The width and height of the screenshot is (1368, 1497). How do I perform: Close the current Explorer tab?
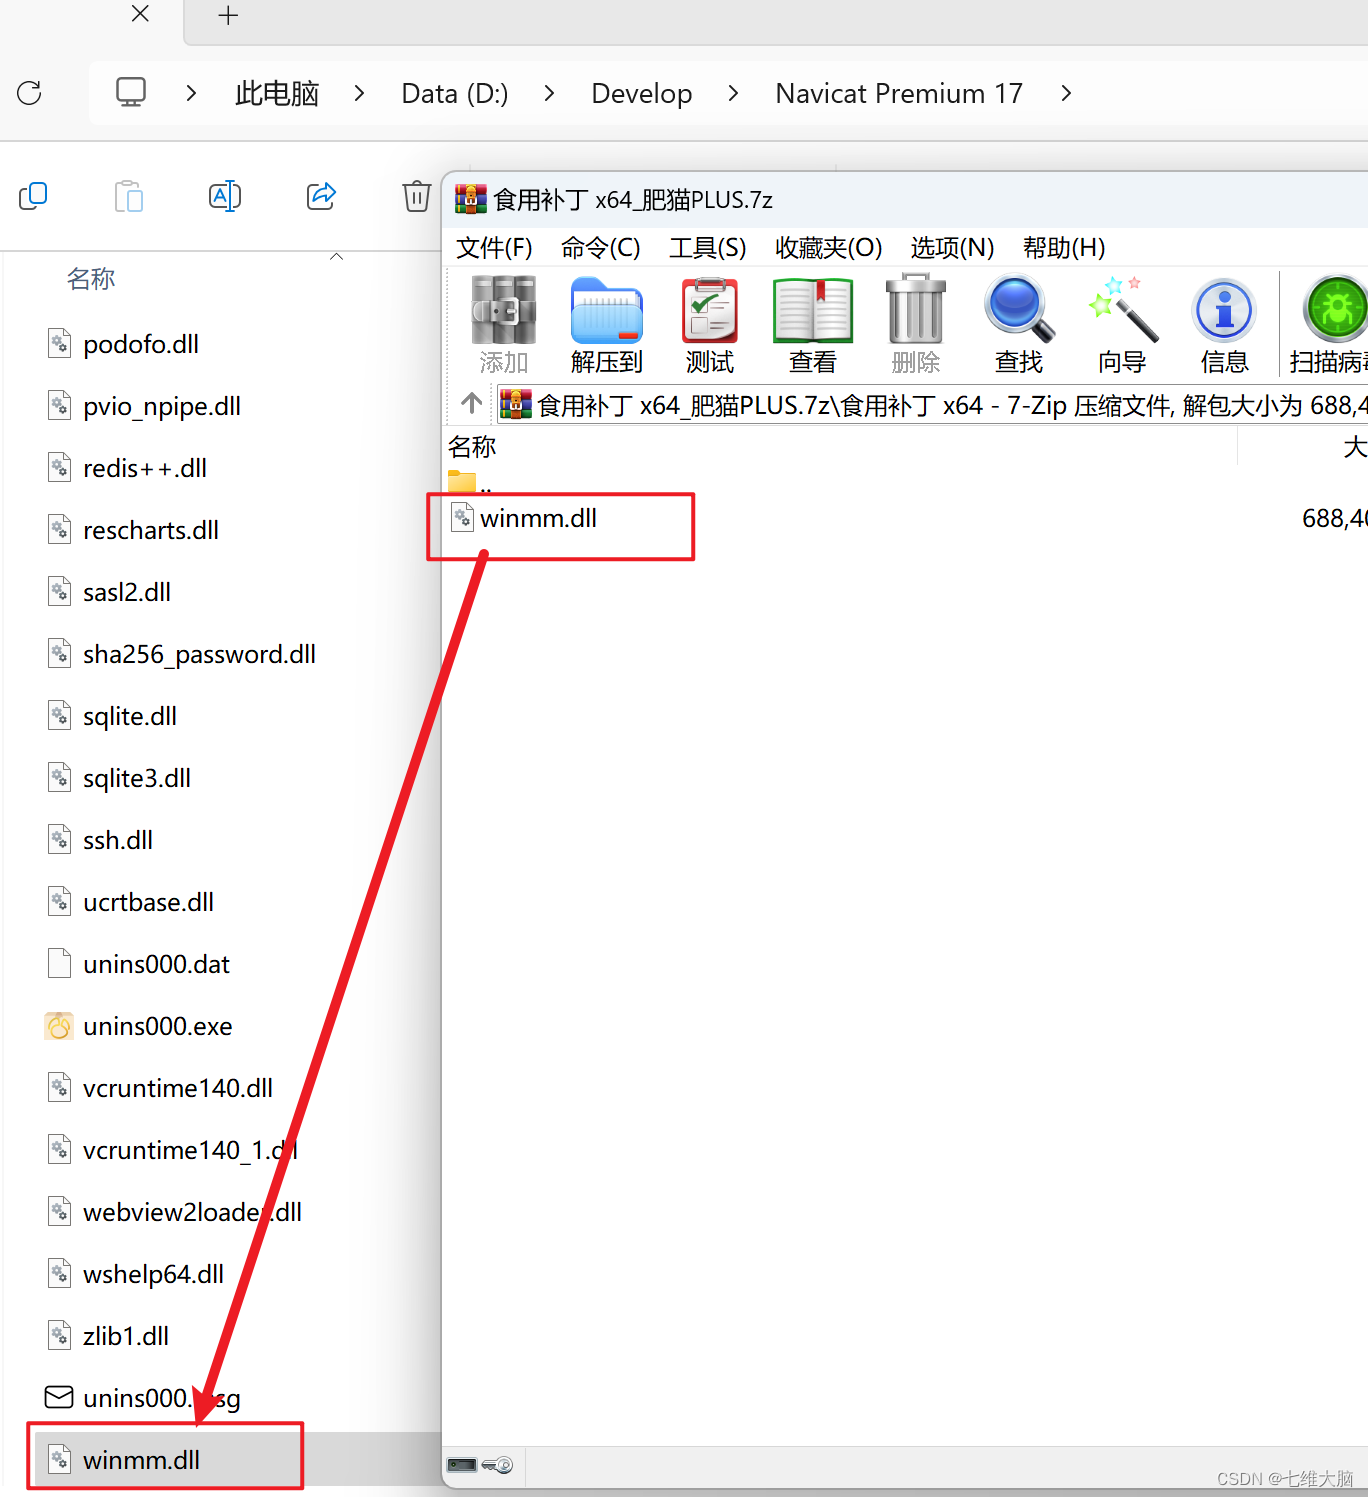(141, 14)
